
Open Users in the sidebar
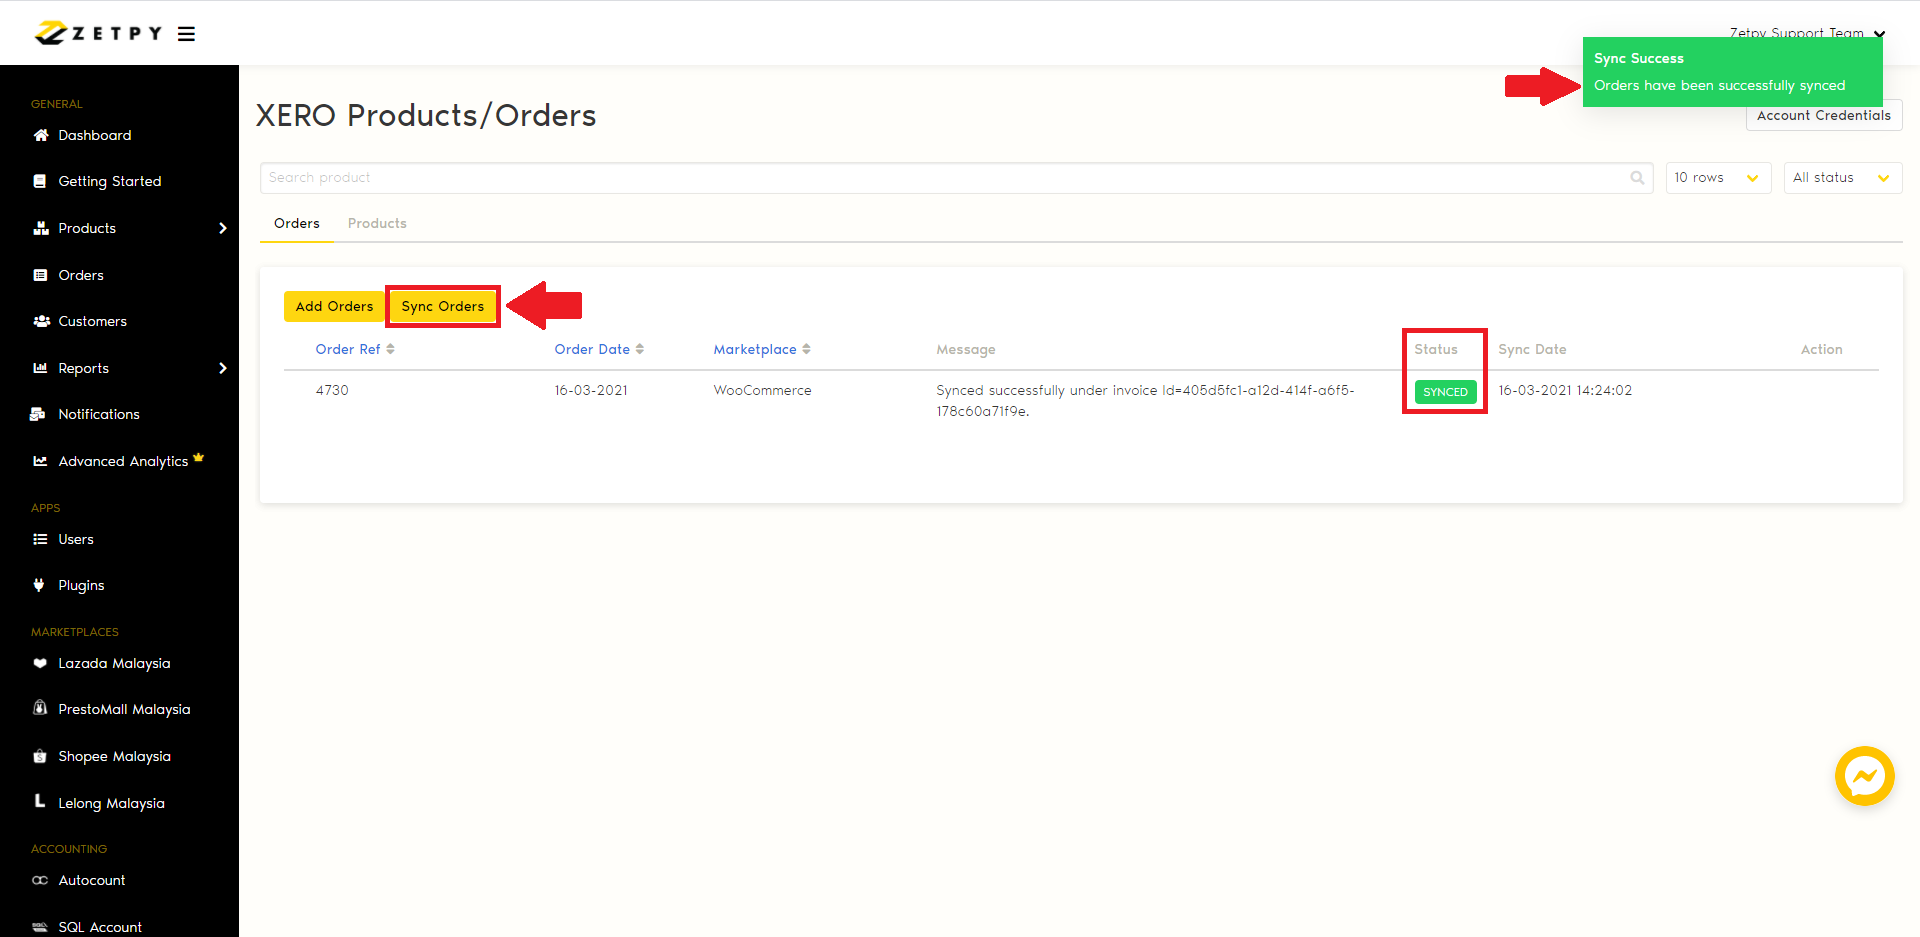pyautogui.click(x=76, y=539)
